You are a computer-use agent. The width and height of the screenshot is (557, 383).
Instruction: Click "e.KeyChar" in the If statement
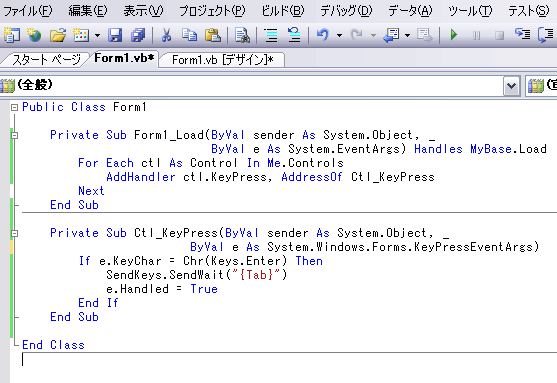[130, 261]
